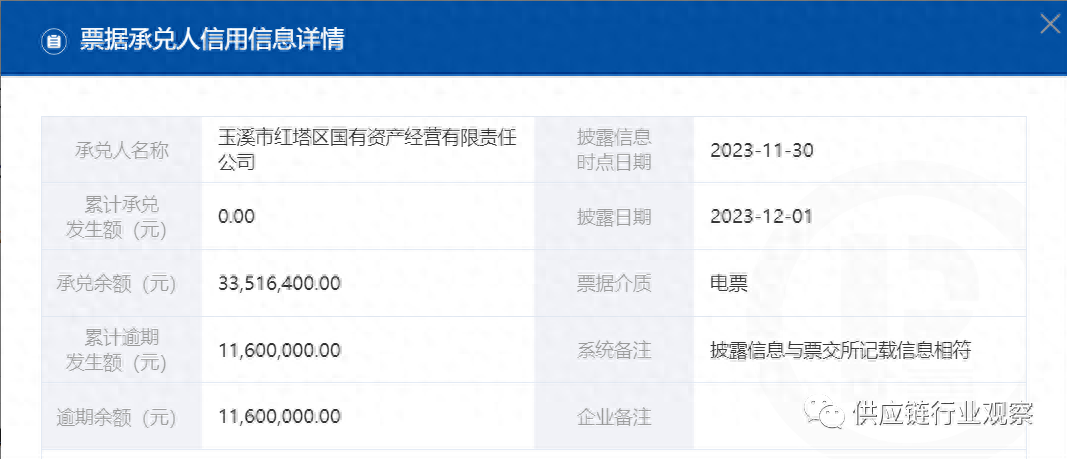This screenshot has height=460, width=1068.
Task: Select the acceptor company name text
Action: (367, 150)
